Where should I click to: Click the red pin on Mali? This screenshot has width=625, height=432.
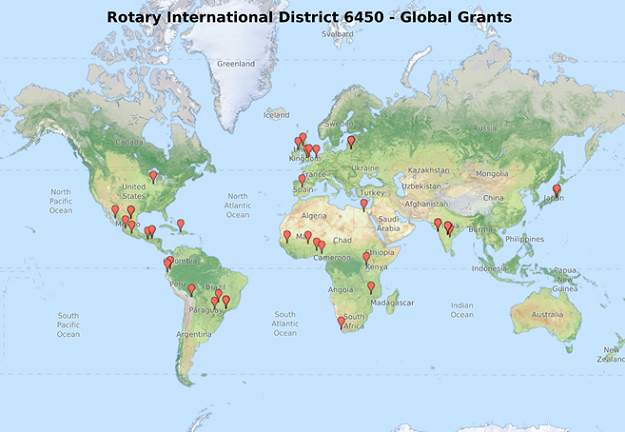click(308, 237)
